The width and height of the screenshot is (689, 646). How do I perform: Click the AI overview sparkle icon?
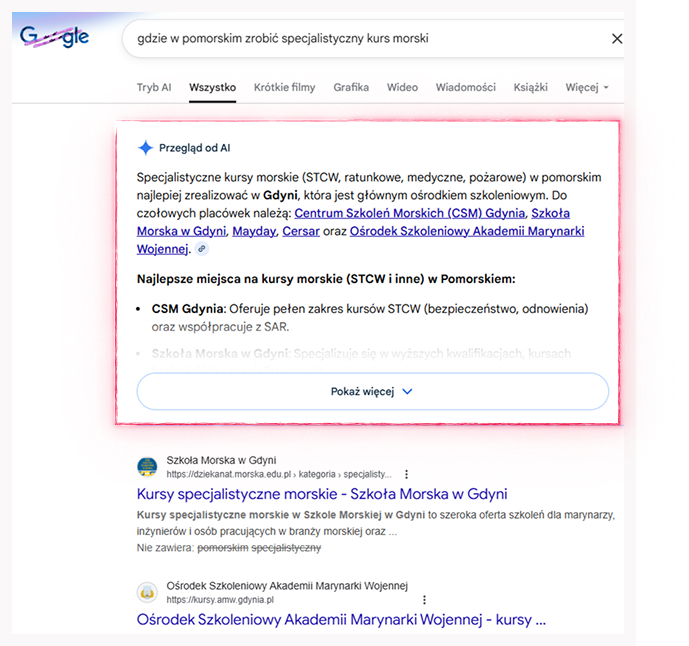pos(145,148)
